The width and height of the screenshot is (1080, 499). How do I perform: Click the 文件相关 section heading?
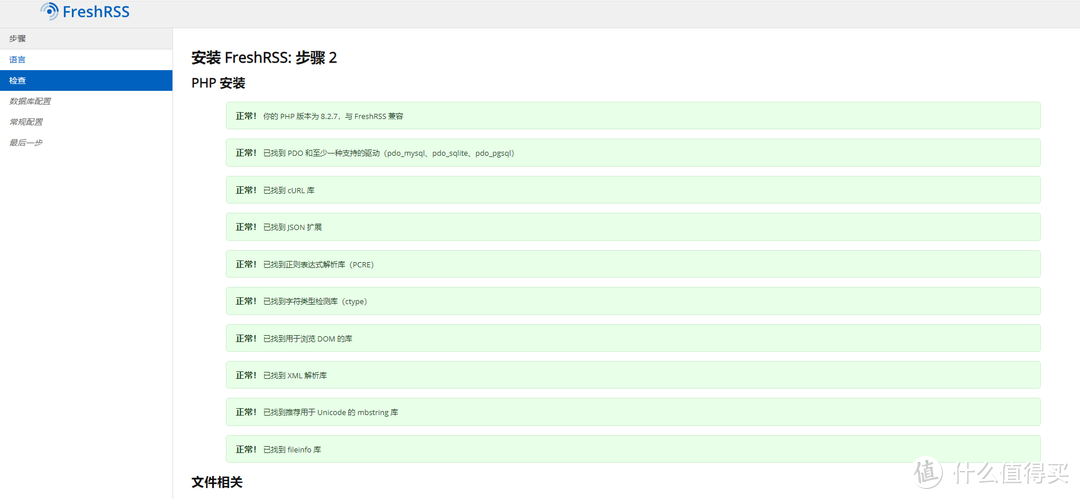[x=217, y=482]
